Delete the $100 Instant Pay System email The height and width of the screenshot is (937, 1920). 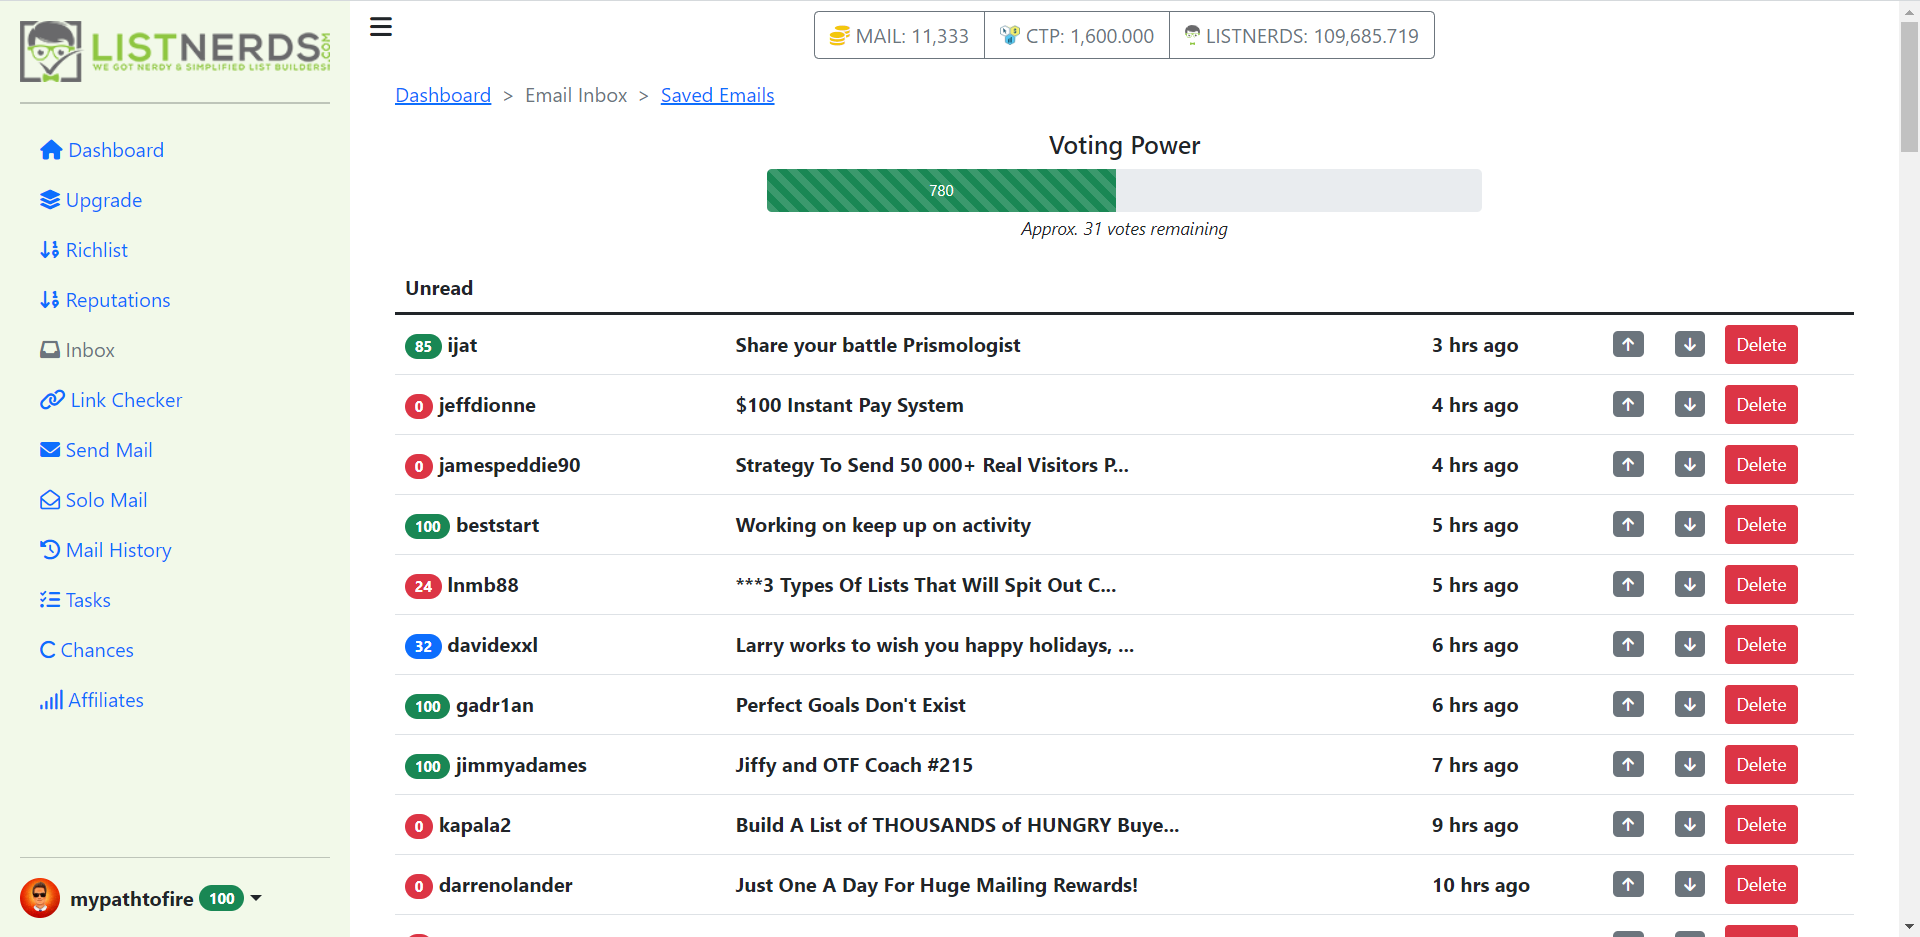pyautogui.click(x=1761, y=405)
